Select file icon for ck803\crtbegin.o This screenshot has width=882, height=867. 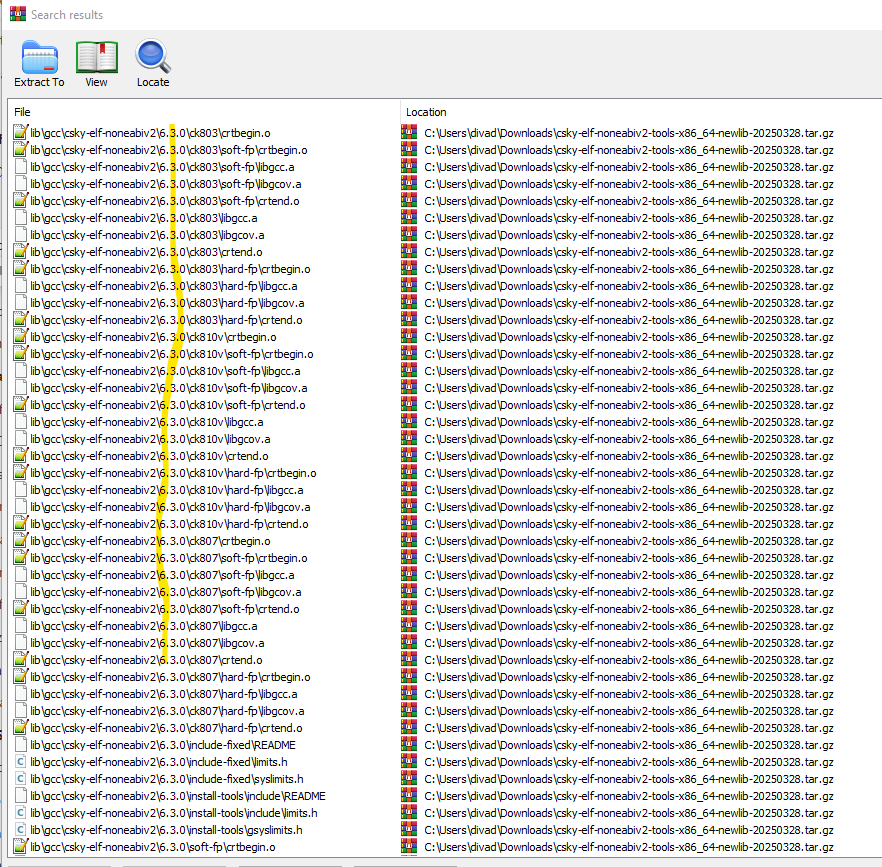tap(21, 132)
